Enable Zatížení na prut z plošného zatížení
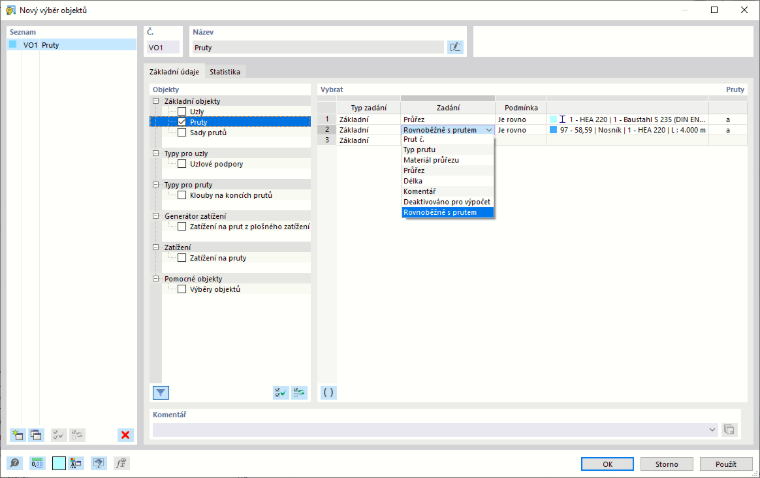 (182, 226)
